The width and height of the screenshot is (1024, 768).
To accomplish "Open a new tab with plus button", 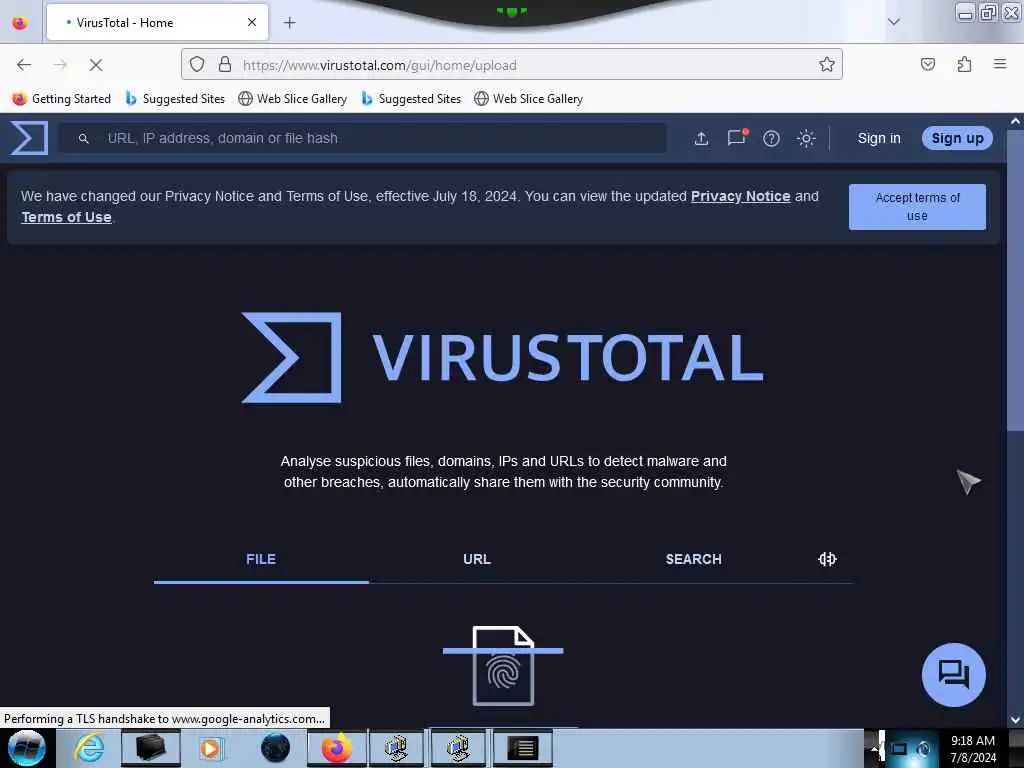I will tap(290, 23).
